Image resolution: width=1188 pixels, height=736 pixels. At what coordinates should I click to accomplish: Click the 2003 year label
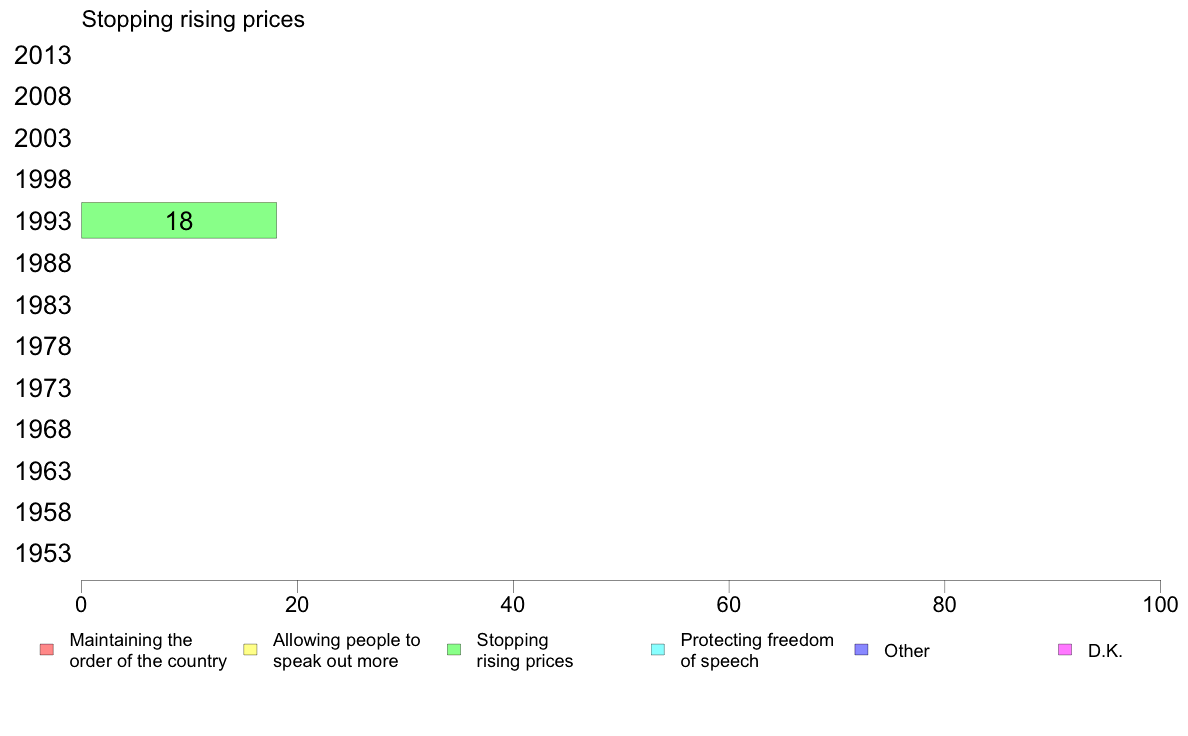(x=43, y=139)
